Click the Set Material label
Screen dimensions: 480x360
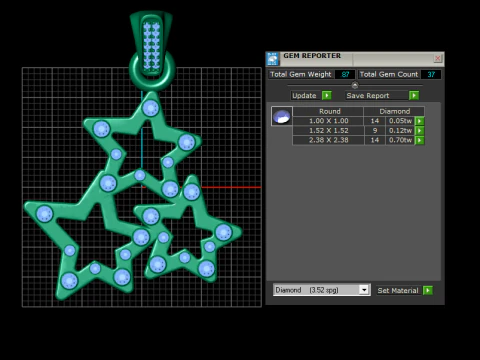[398, 290]
